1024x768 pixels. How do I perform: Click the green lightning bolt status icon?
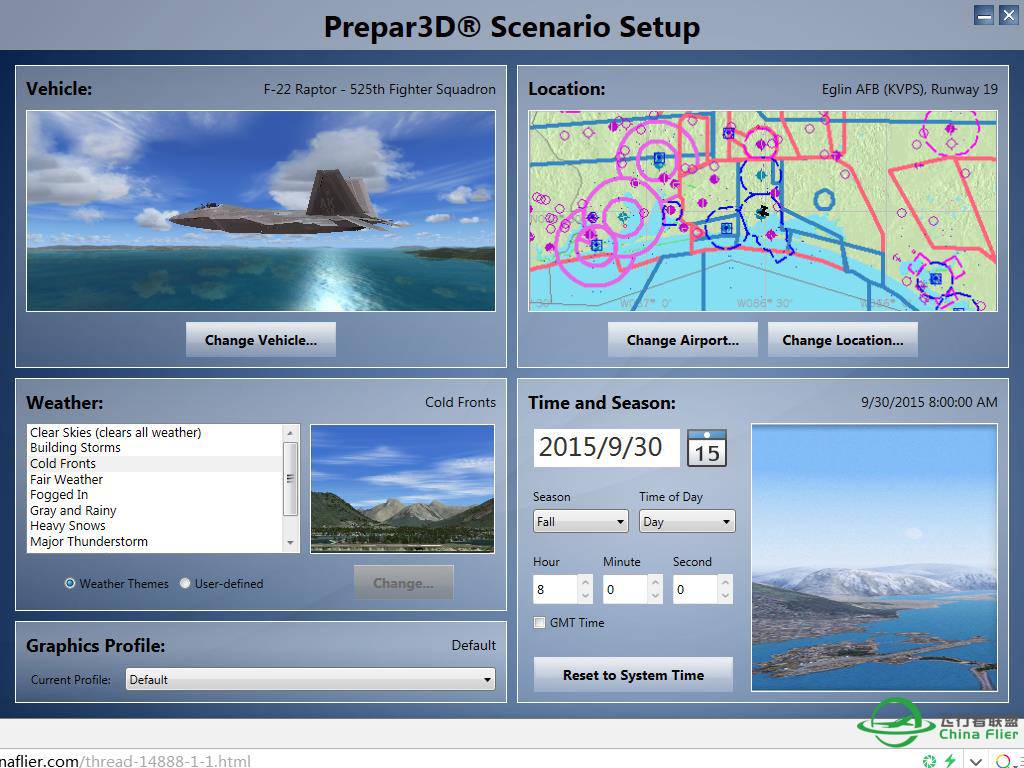coord(950,761)
